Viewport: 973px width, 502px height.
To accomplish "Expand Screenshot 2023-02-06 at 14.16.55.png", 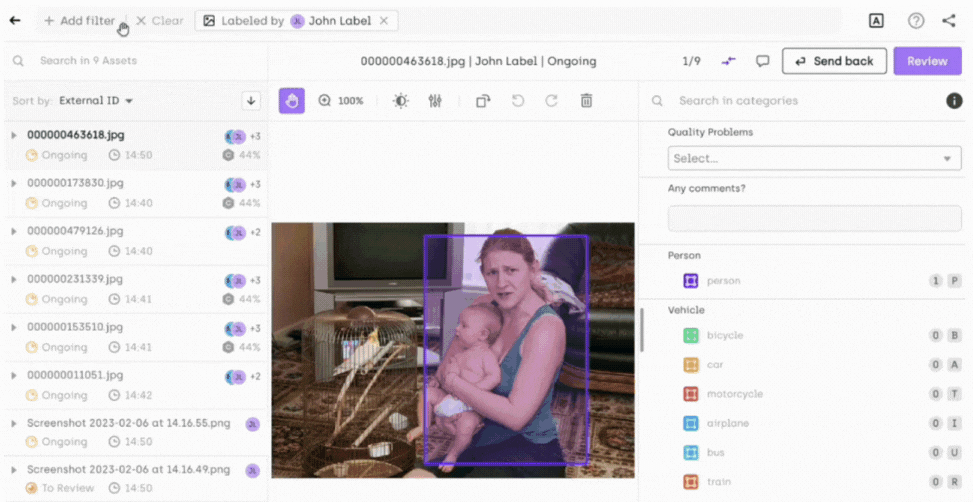I will point(13,423).
